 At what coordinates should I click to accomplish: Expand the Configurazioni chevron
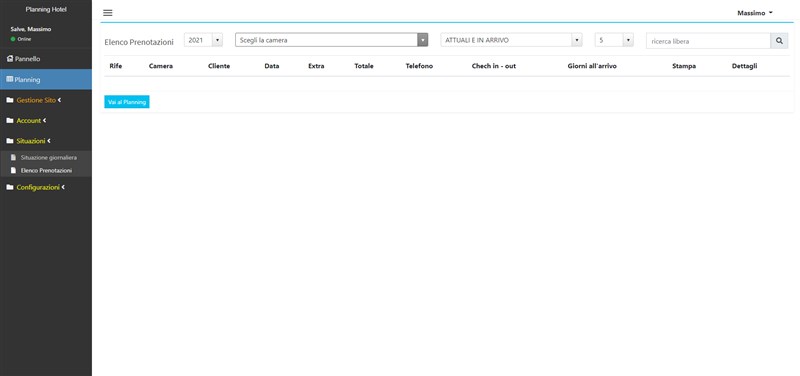[x=63, y=187]
